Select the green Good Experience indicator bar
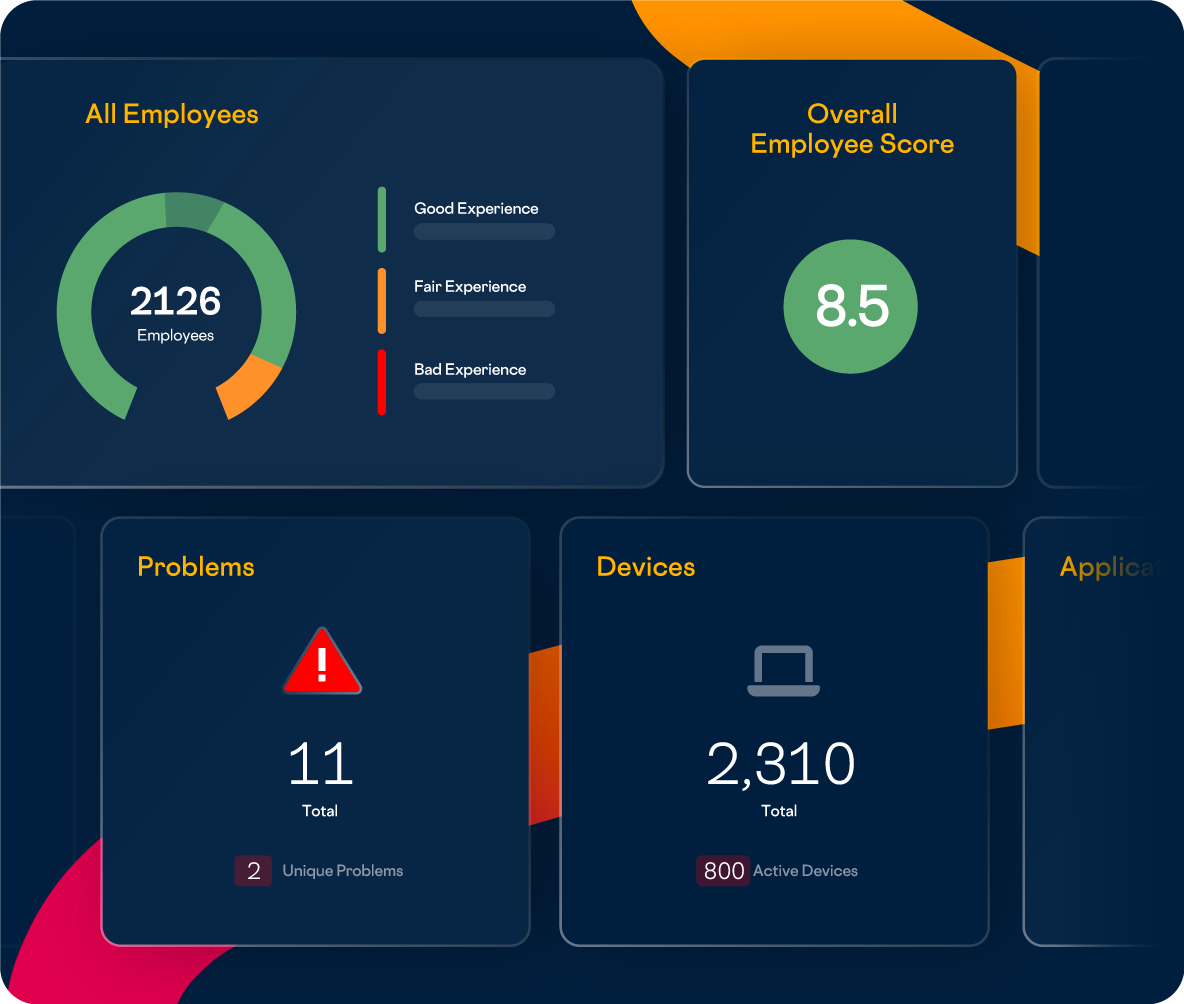The image size is (1184, 1004). pyautogui.click(x=382, y=219)
